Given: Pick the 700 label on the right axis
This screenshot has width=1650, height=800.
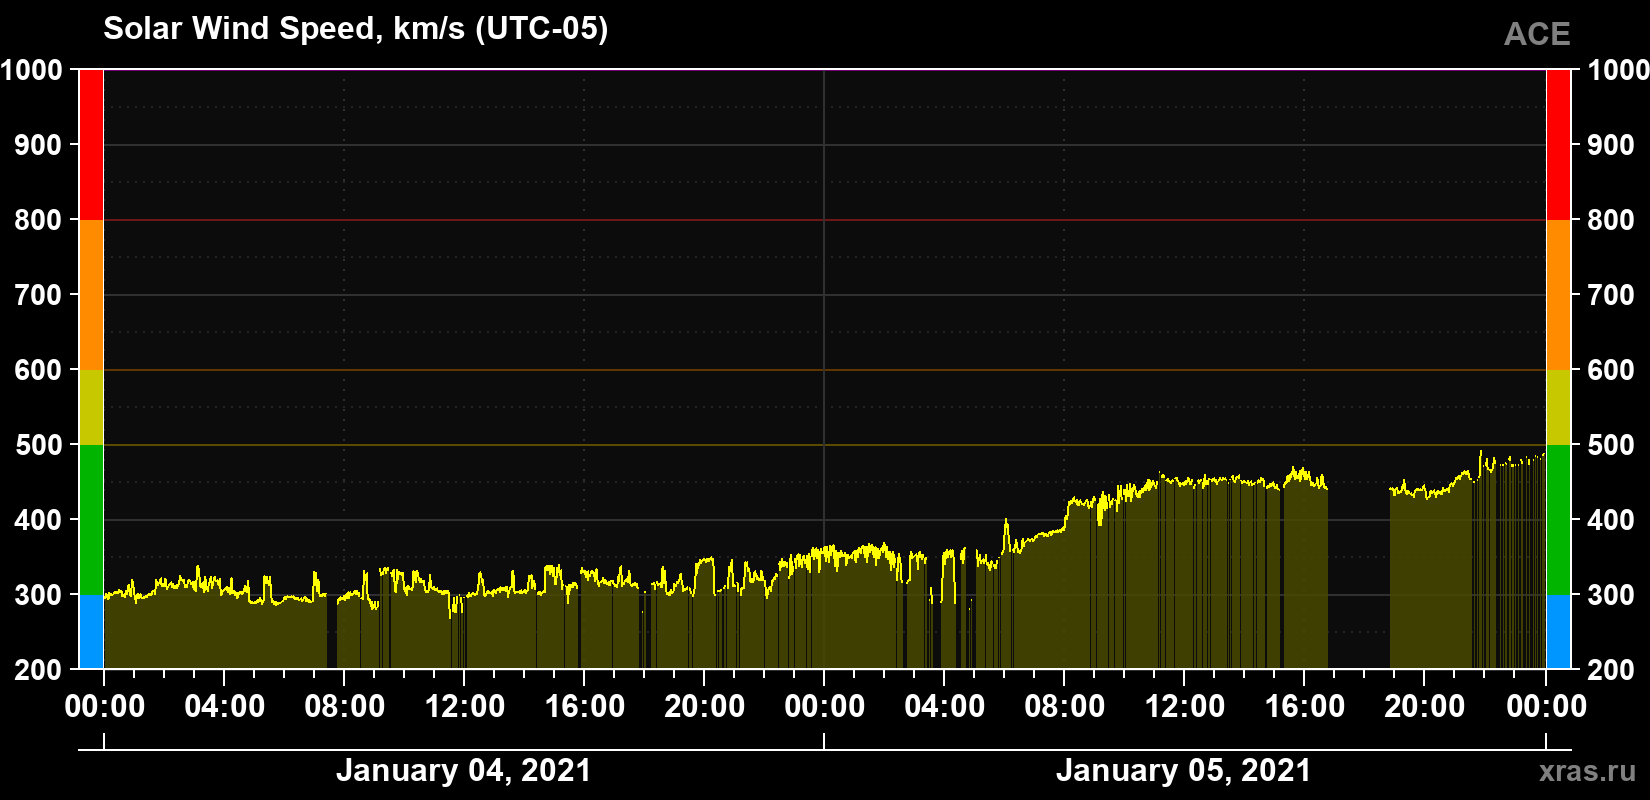Looking at the screenshot, I should (1611, 295).
